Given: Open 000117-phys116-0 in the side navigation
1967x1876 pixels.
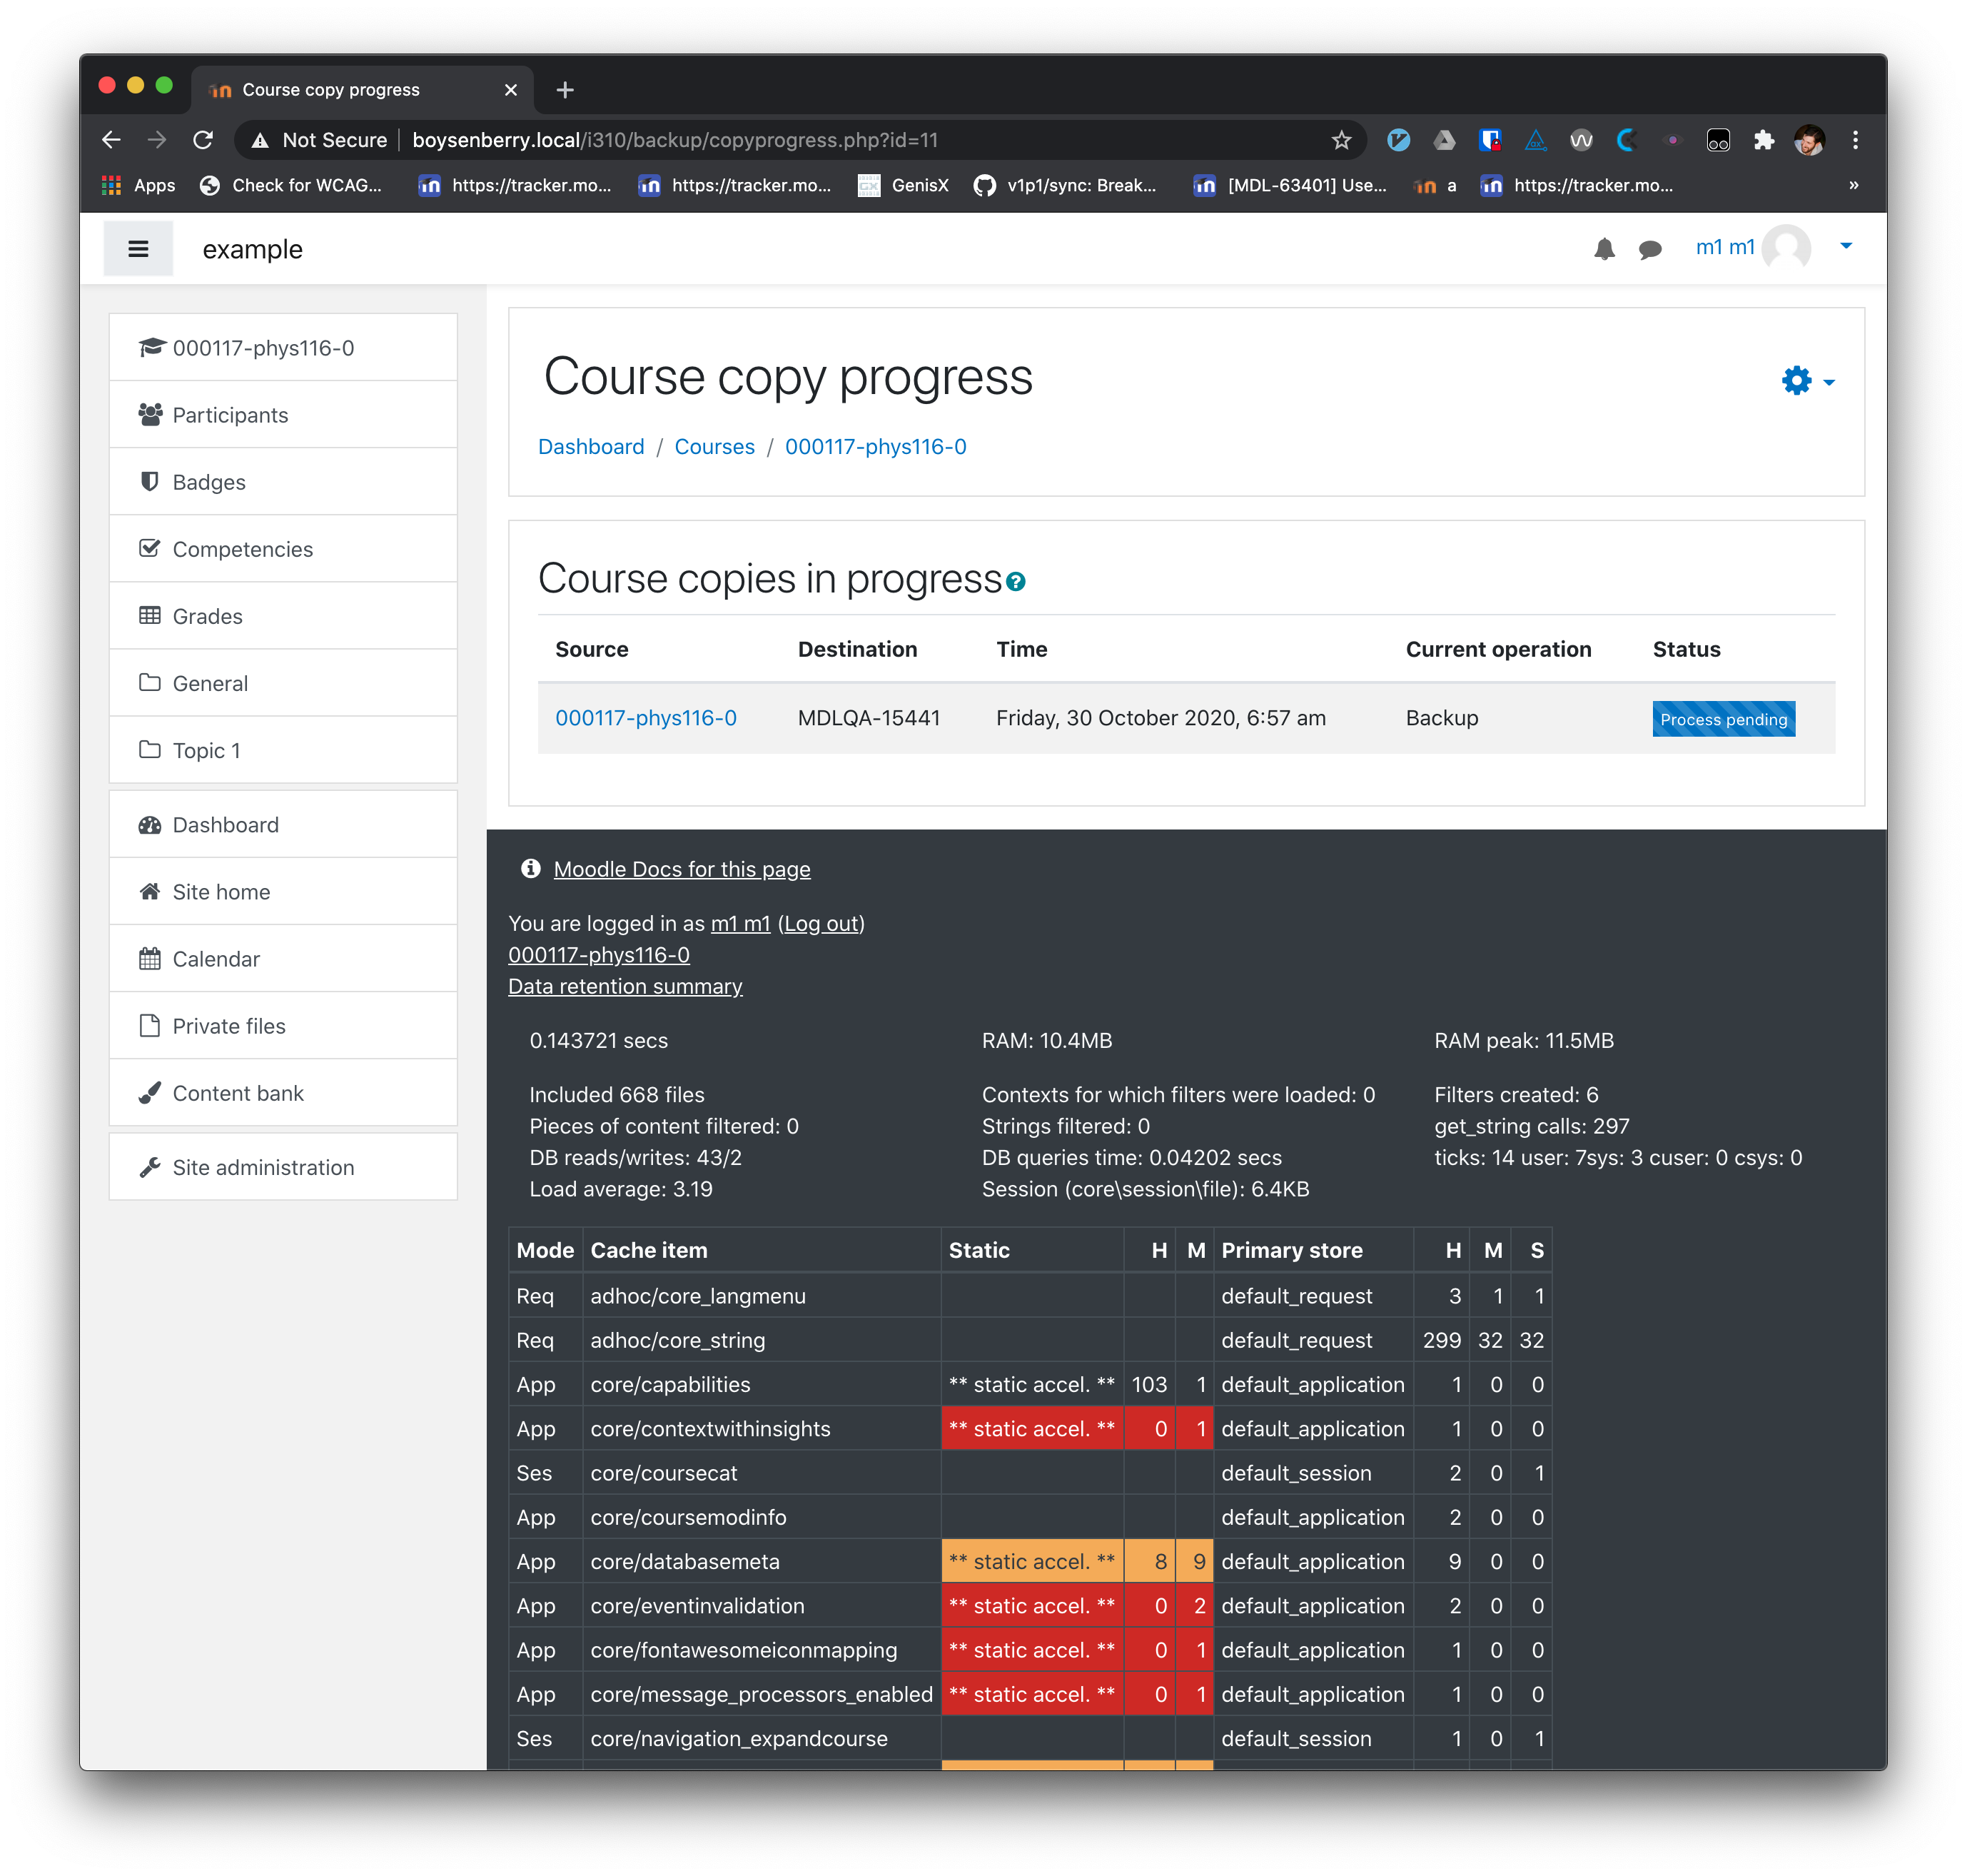Looking at the screenshot, I should (283, 348).
